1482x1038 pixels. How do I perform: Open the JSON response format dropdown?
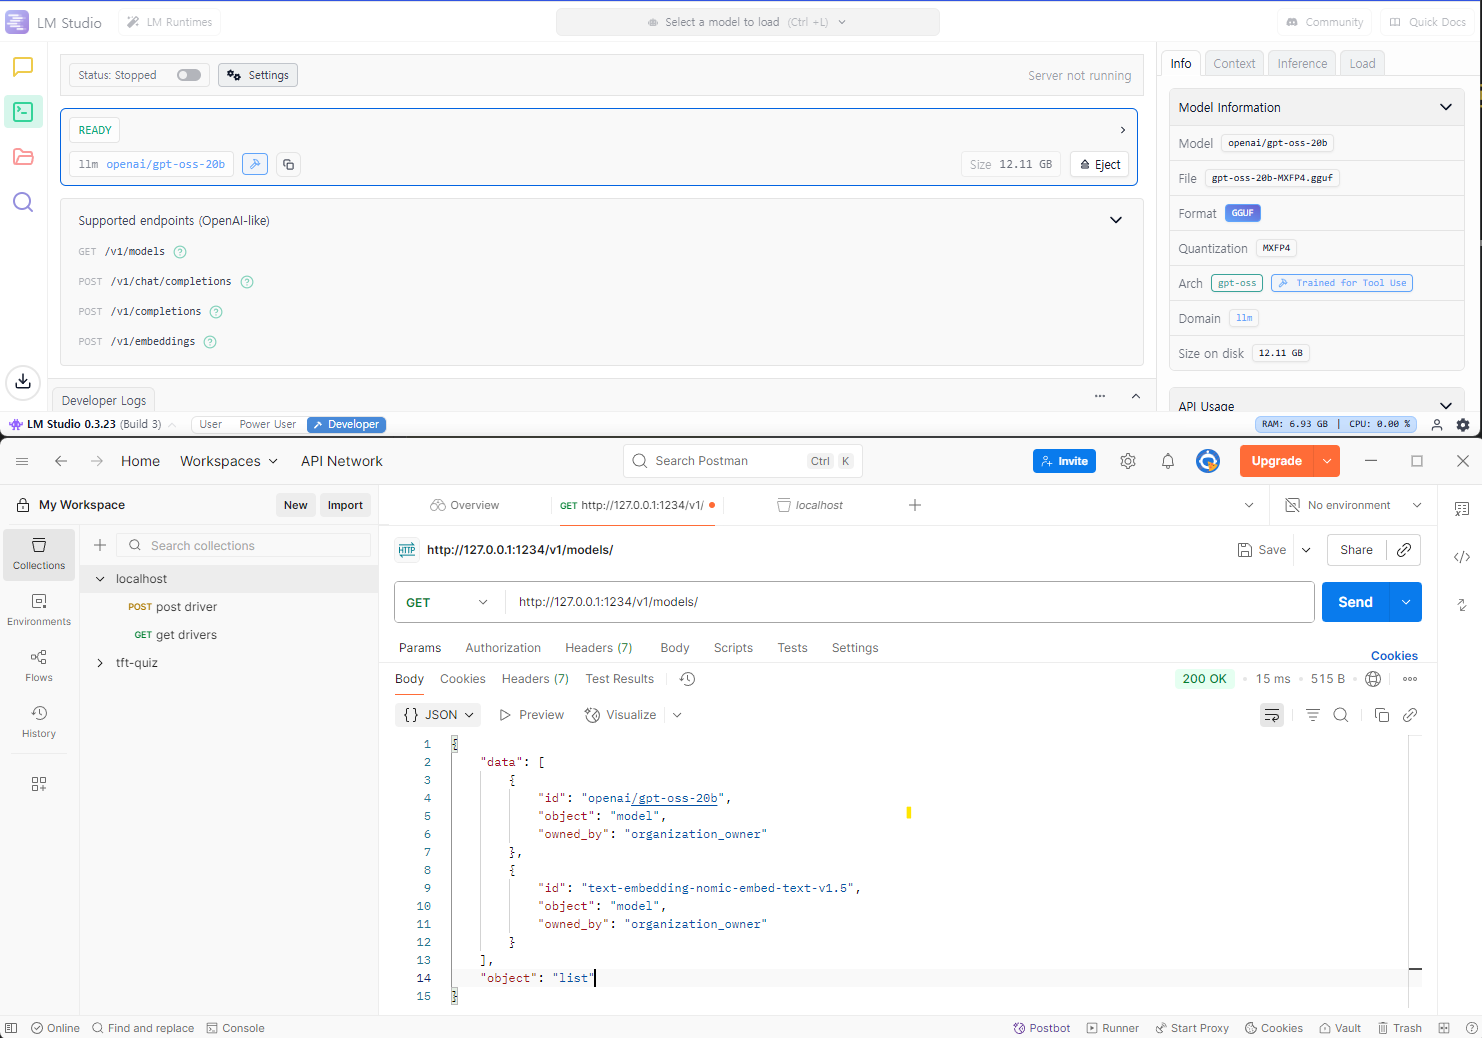438,715
